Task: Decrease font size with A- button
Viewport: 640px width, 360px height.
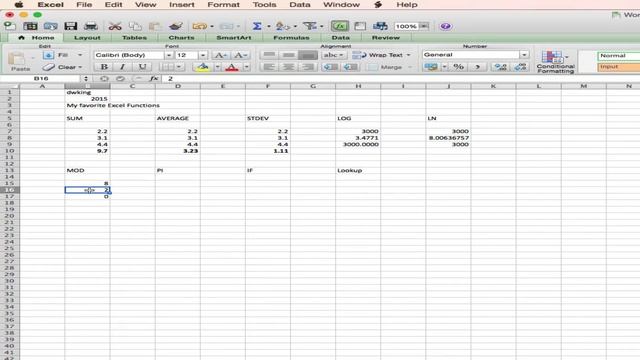Action: coord(240,55)
